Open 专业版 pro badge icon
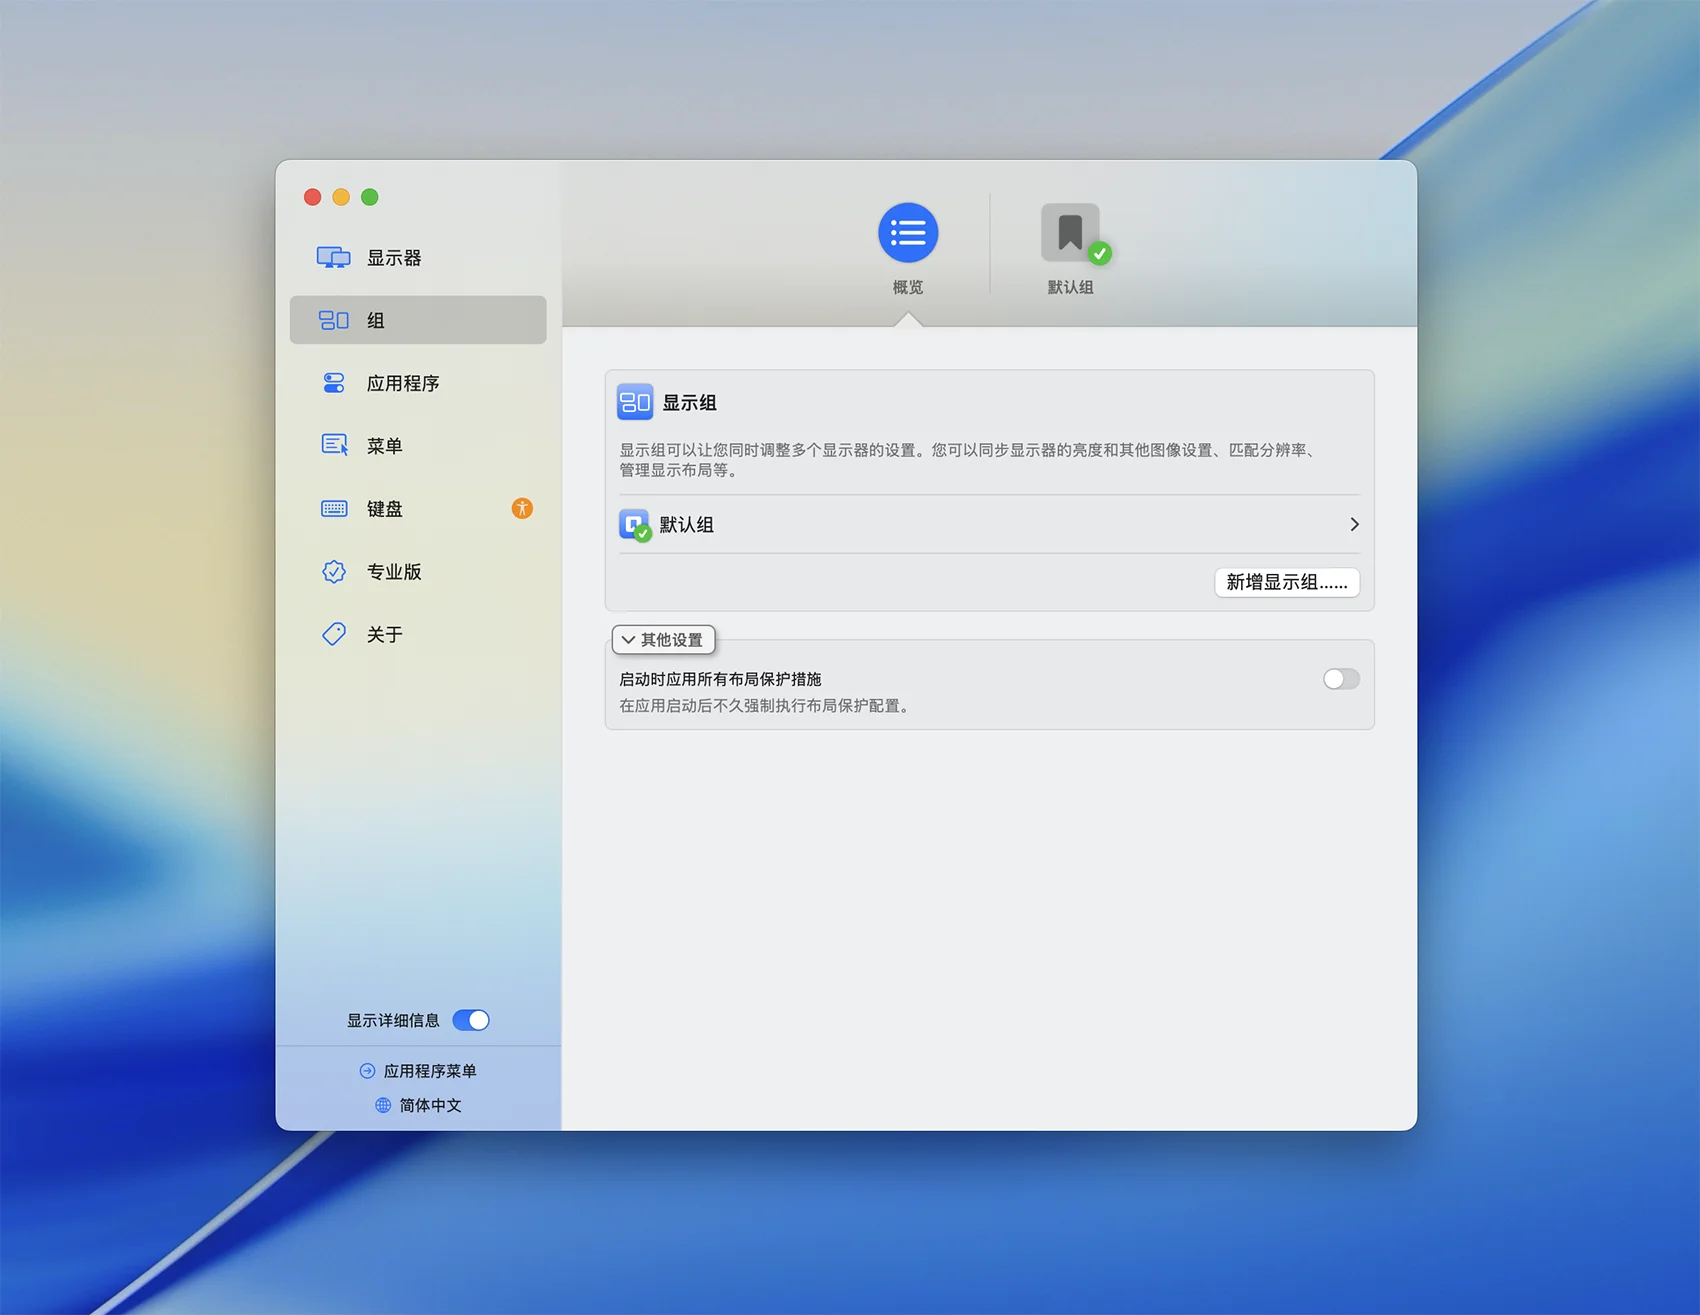This screenshot has height=1315, width=1700. (333, 572)
